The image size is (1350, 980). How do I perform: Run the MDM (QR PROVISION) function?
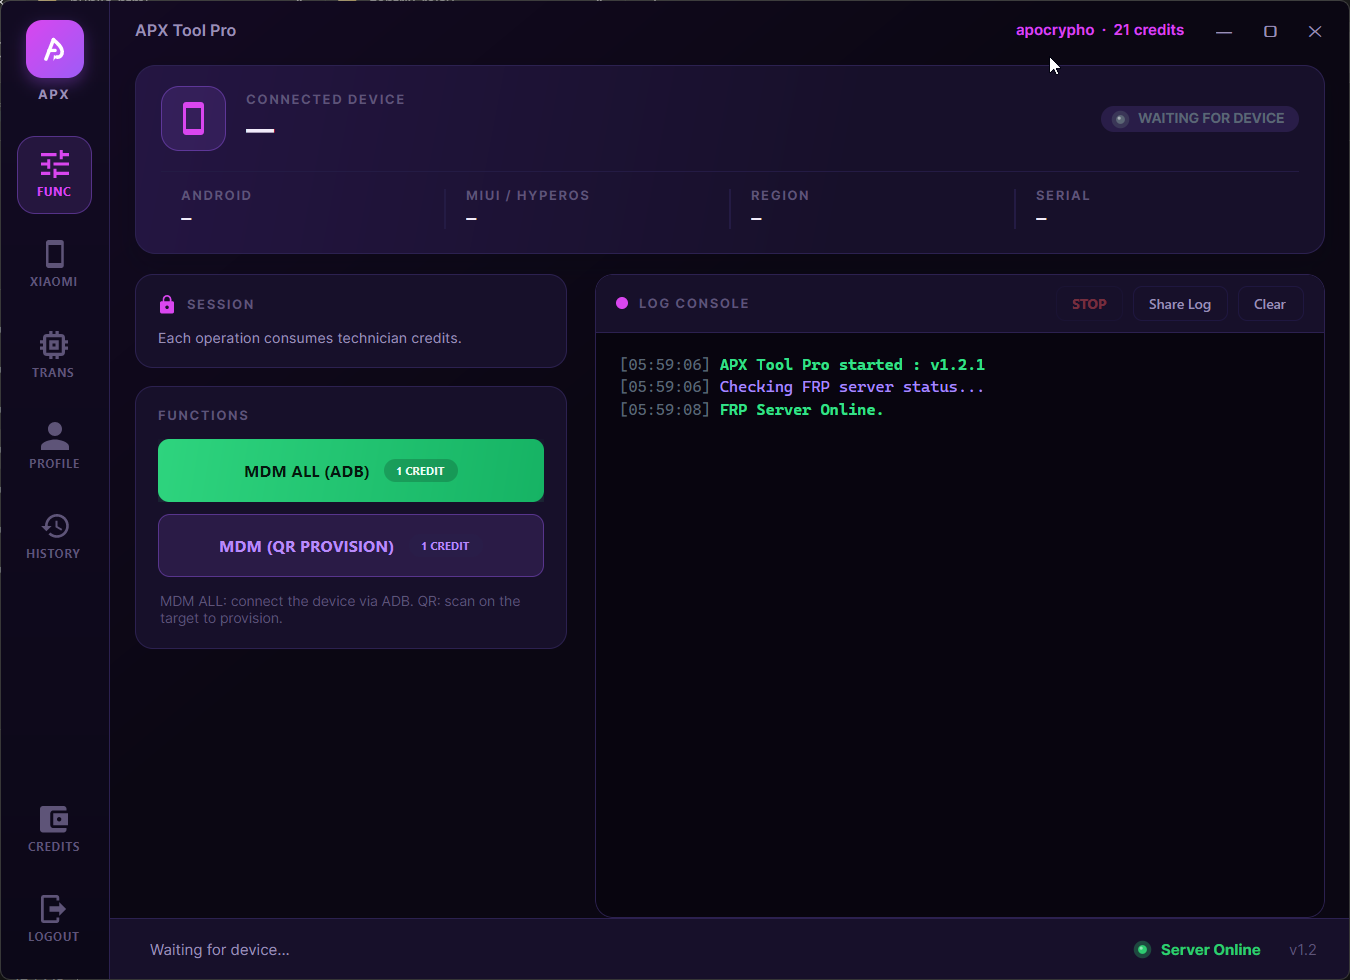click(x=351, y=545)
